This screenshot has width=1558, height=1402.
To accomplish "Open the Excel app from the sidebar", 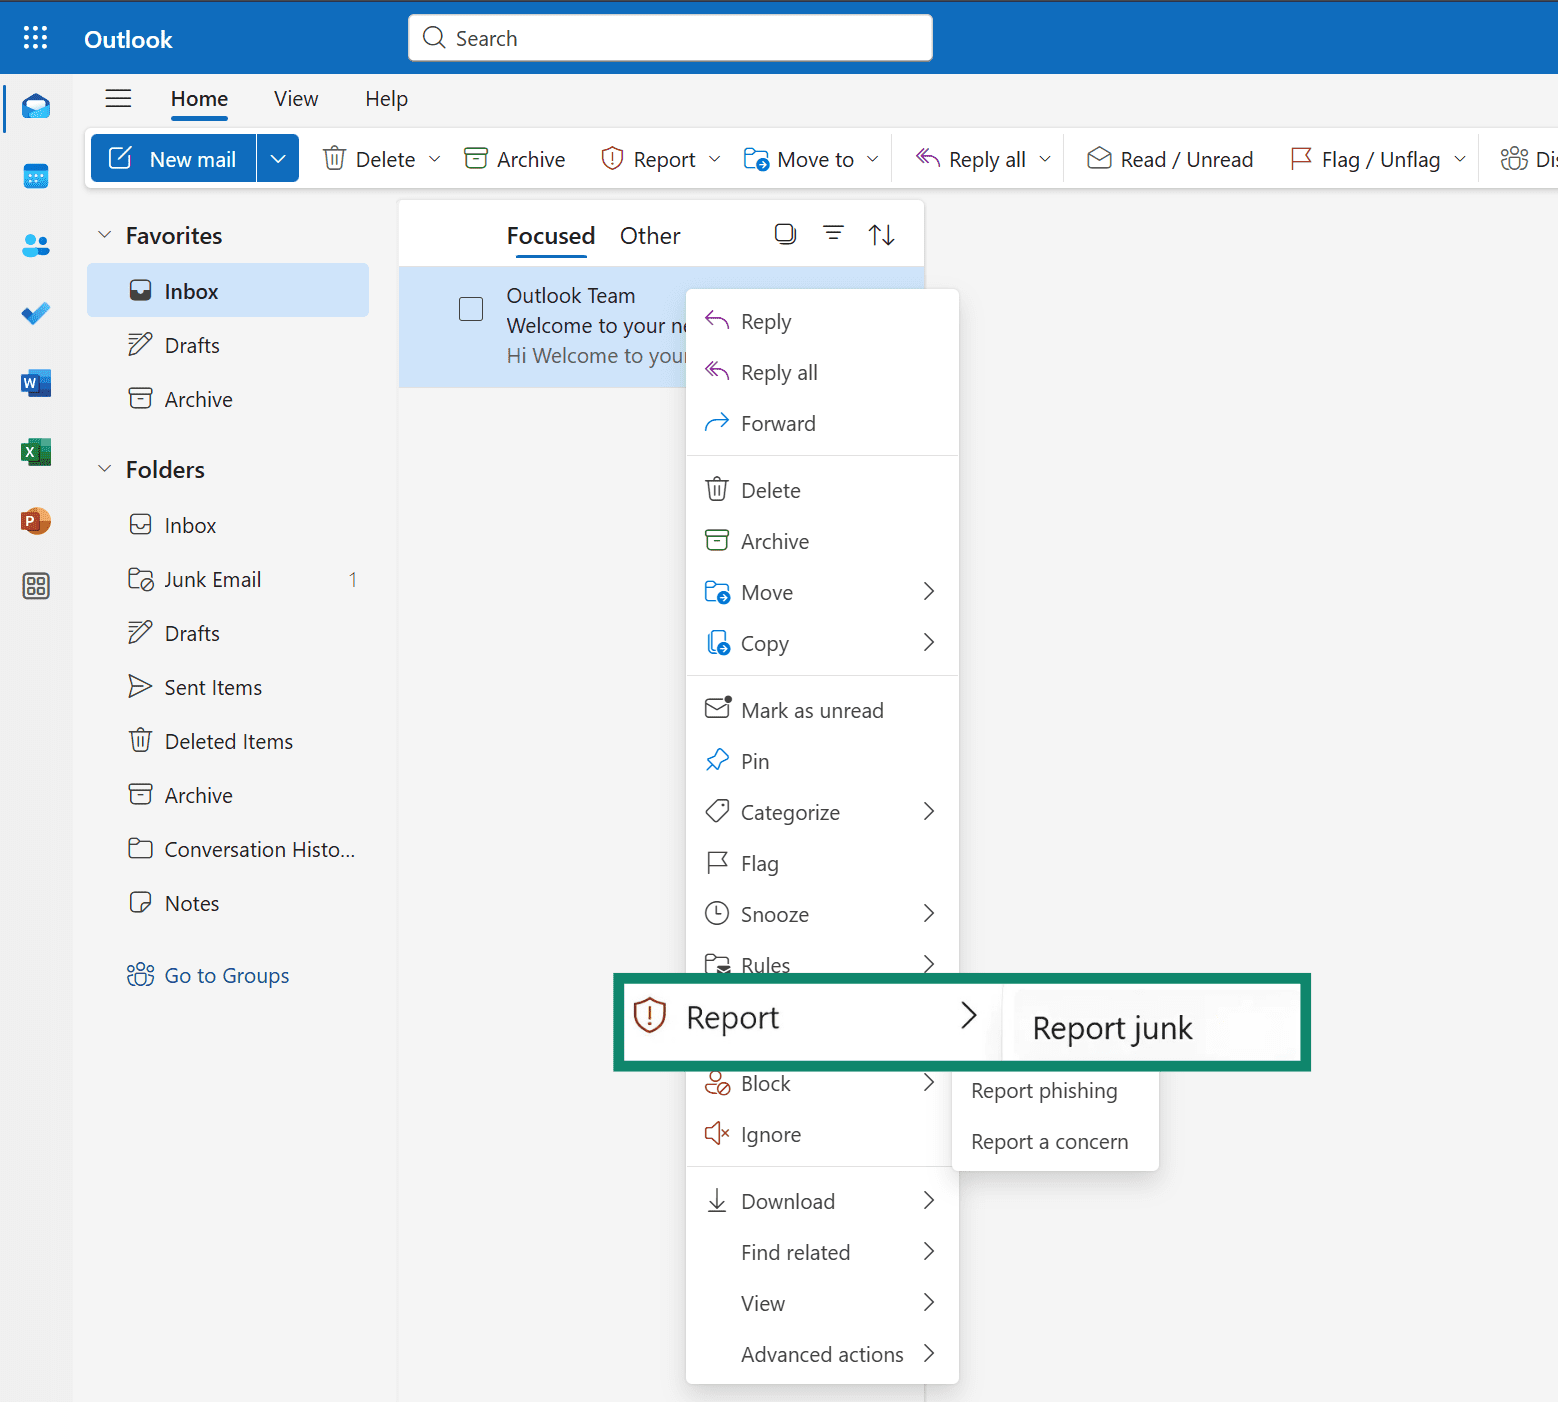I will 36,452.
